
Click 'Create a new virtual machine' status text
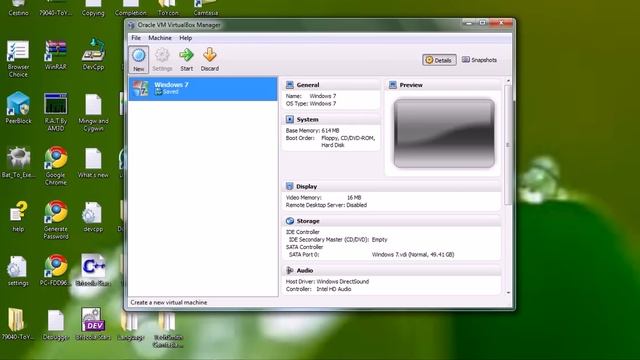point(169,302)
